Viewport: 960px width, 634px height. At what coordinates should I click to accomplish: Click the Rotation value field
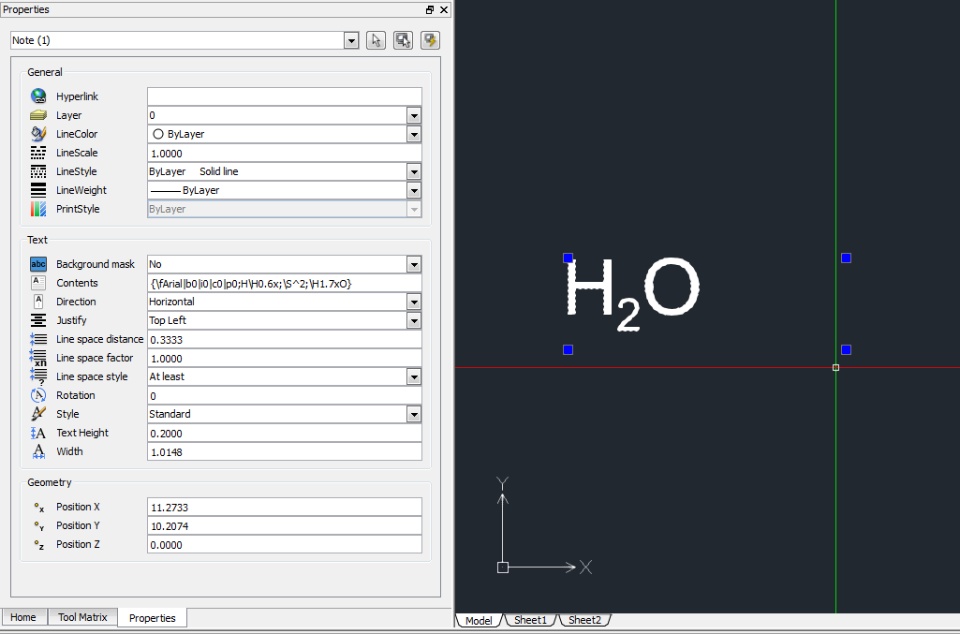point(285,395)
